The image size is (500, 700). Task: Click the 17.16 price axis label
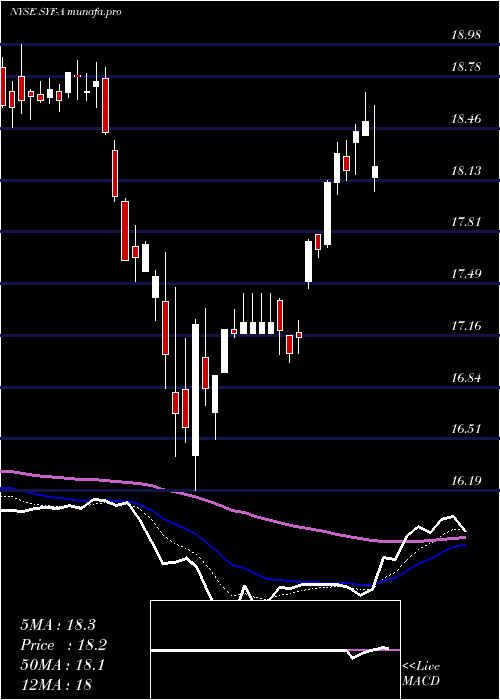[466, 326]
